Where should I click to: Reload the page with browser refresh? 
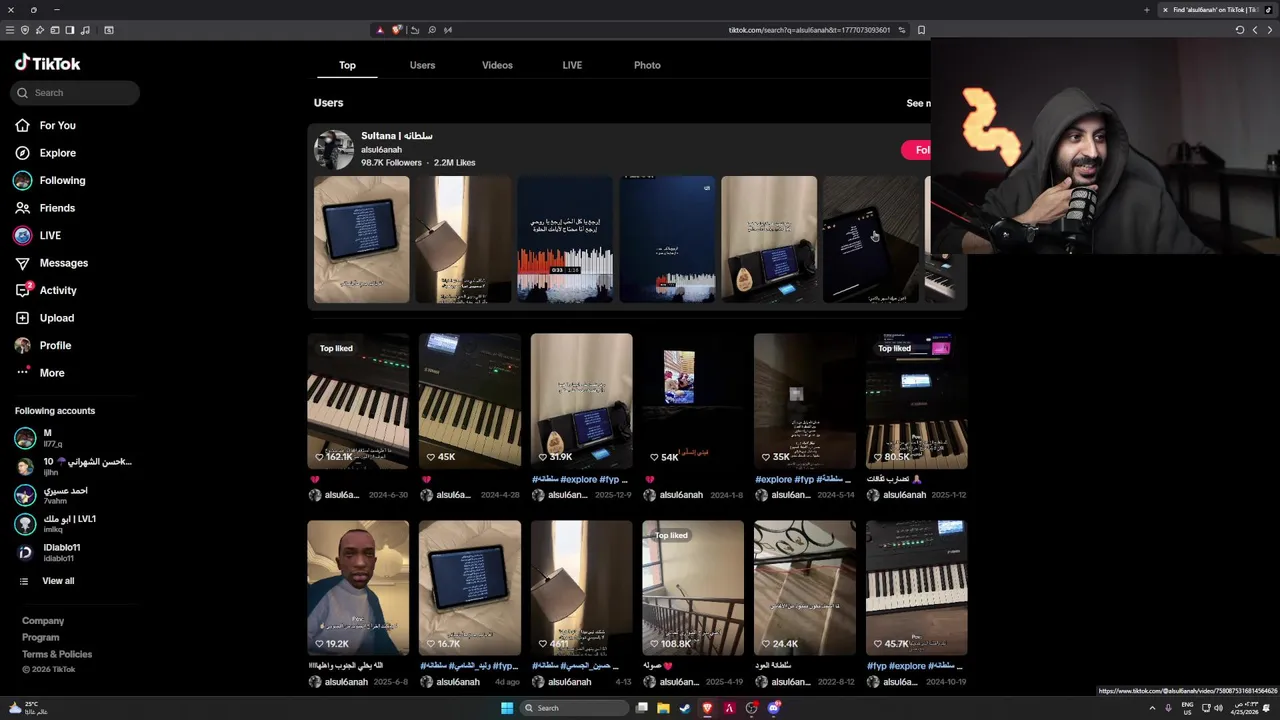[x=1240, y=30]
